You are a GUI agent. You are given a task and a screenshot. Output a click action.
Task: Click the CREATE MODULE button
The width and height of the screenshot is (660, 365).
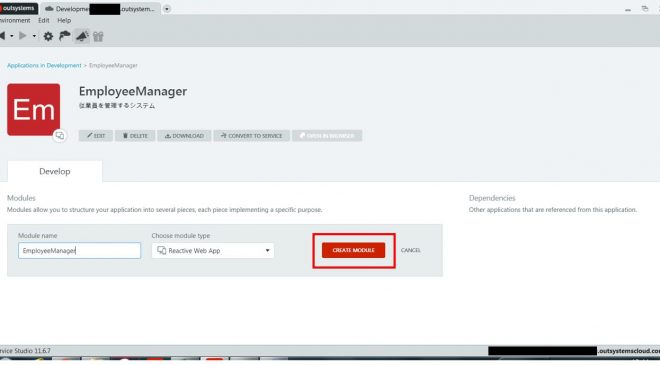[354, 250]
